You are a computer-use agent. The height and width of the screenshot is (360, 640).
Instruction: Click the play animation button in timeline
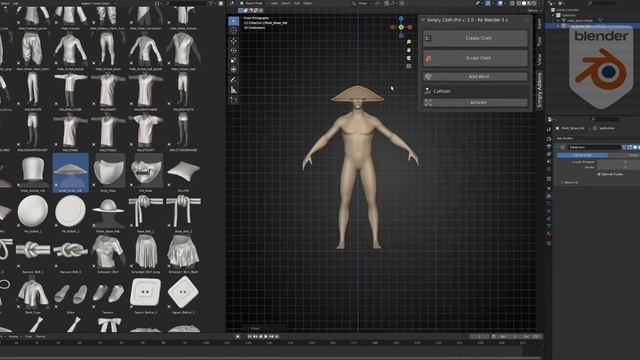click(x=266, y=336)
